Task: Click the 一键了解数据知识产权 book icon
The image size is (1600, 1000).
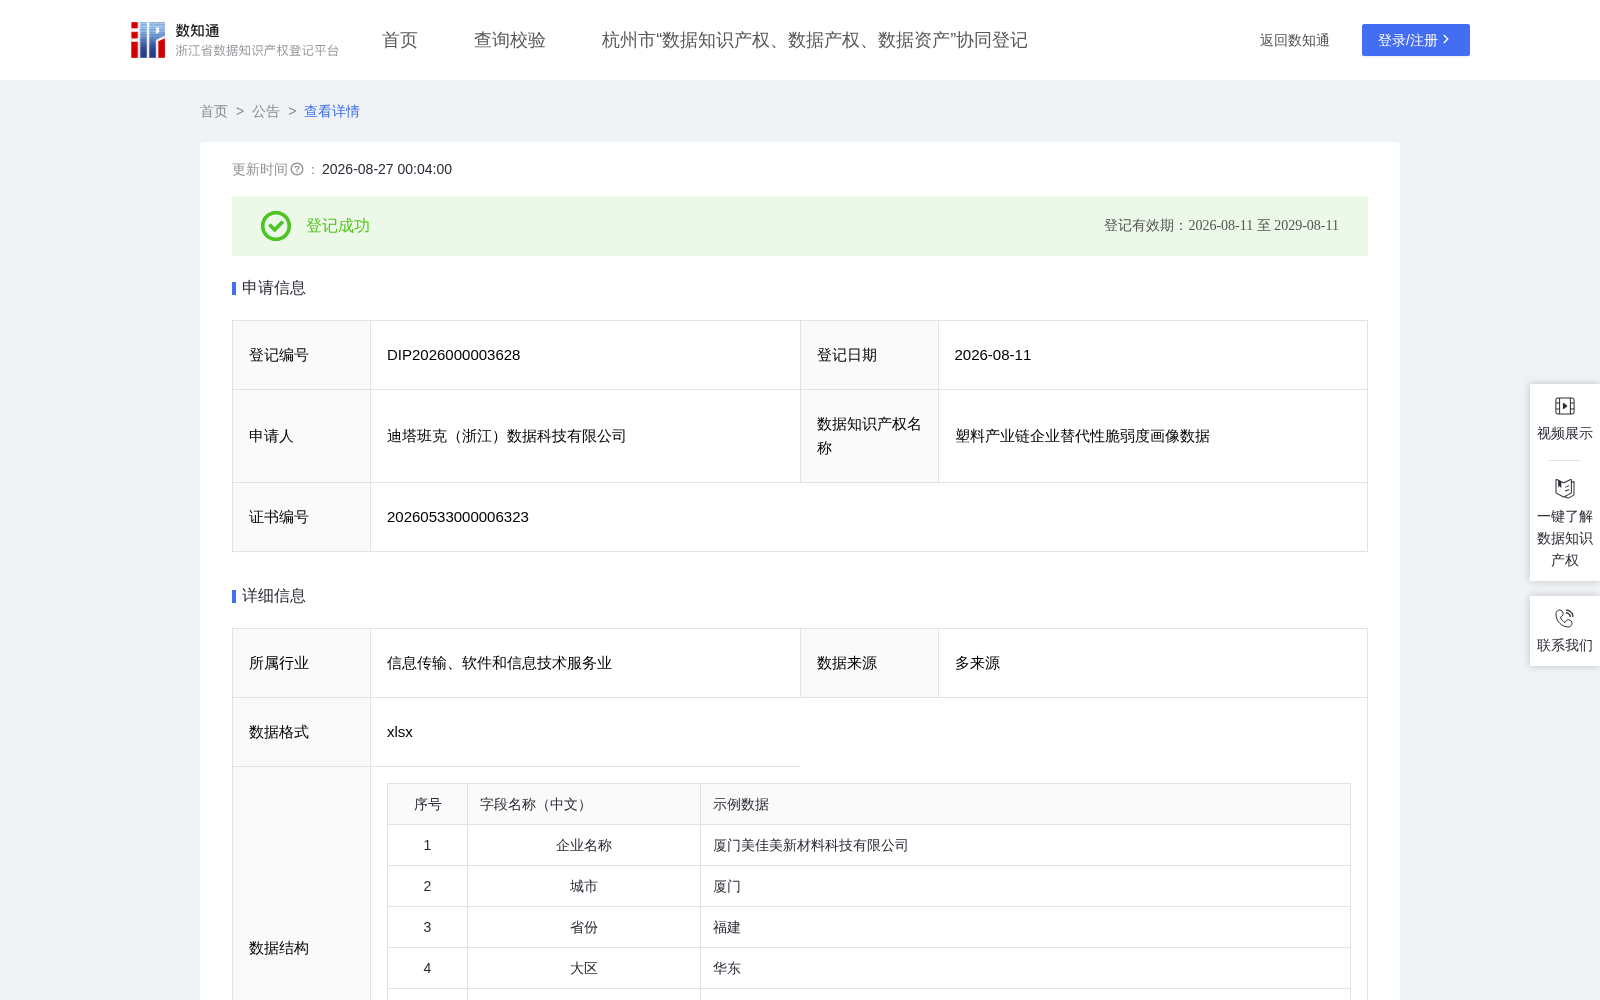Action: pos(1565,488)
